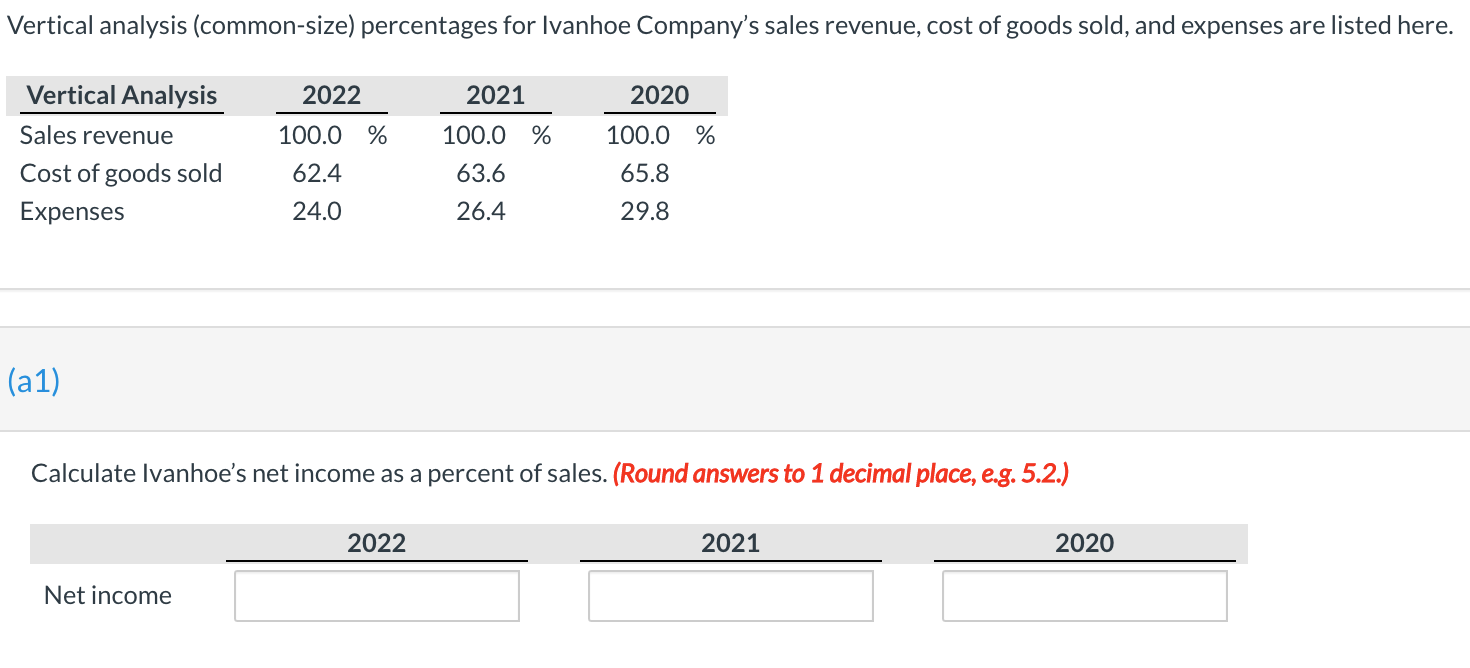
Task: Select the 2022 header in the answer table
Action: [x=377, y=543]
